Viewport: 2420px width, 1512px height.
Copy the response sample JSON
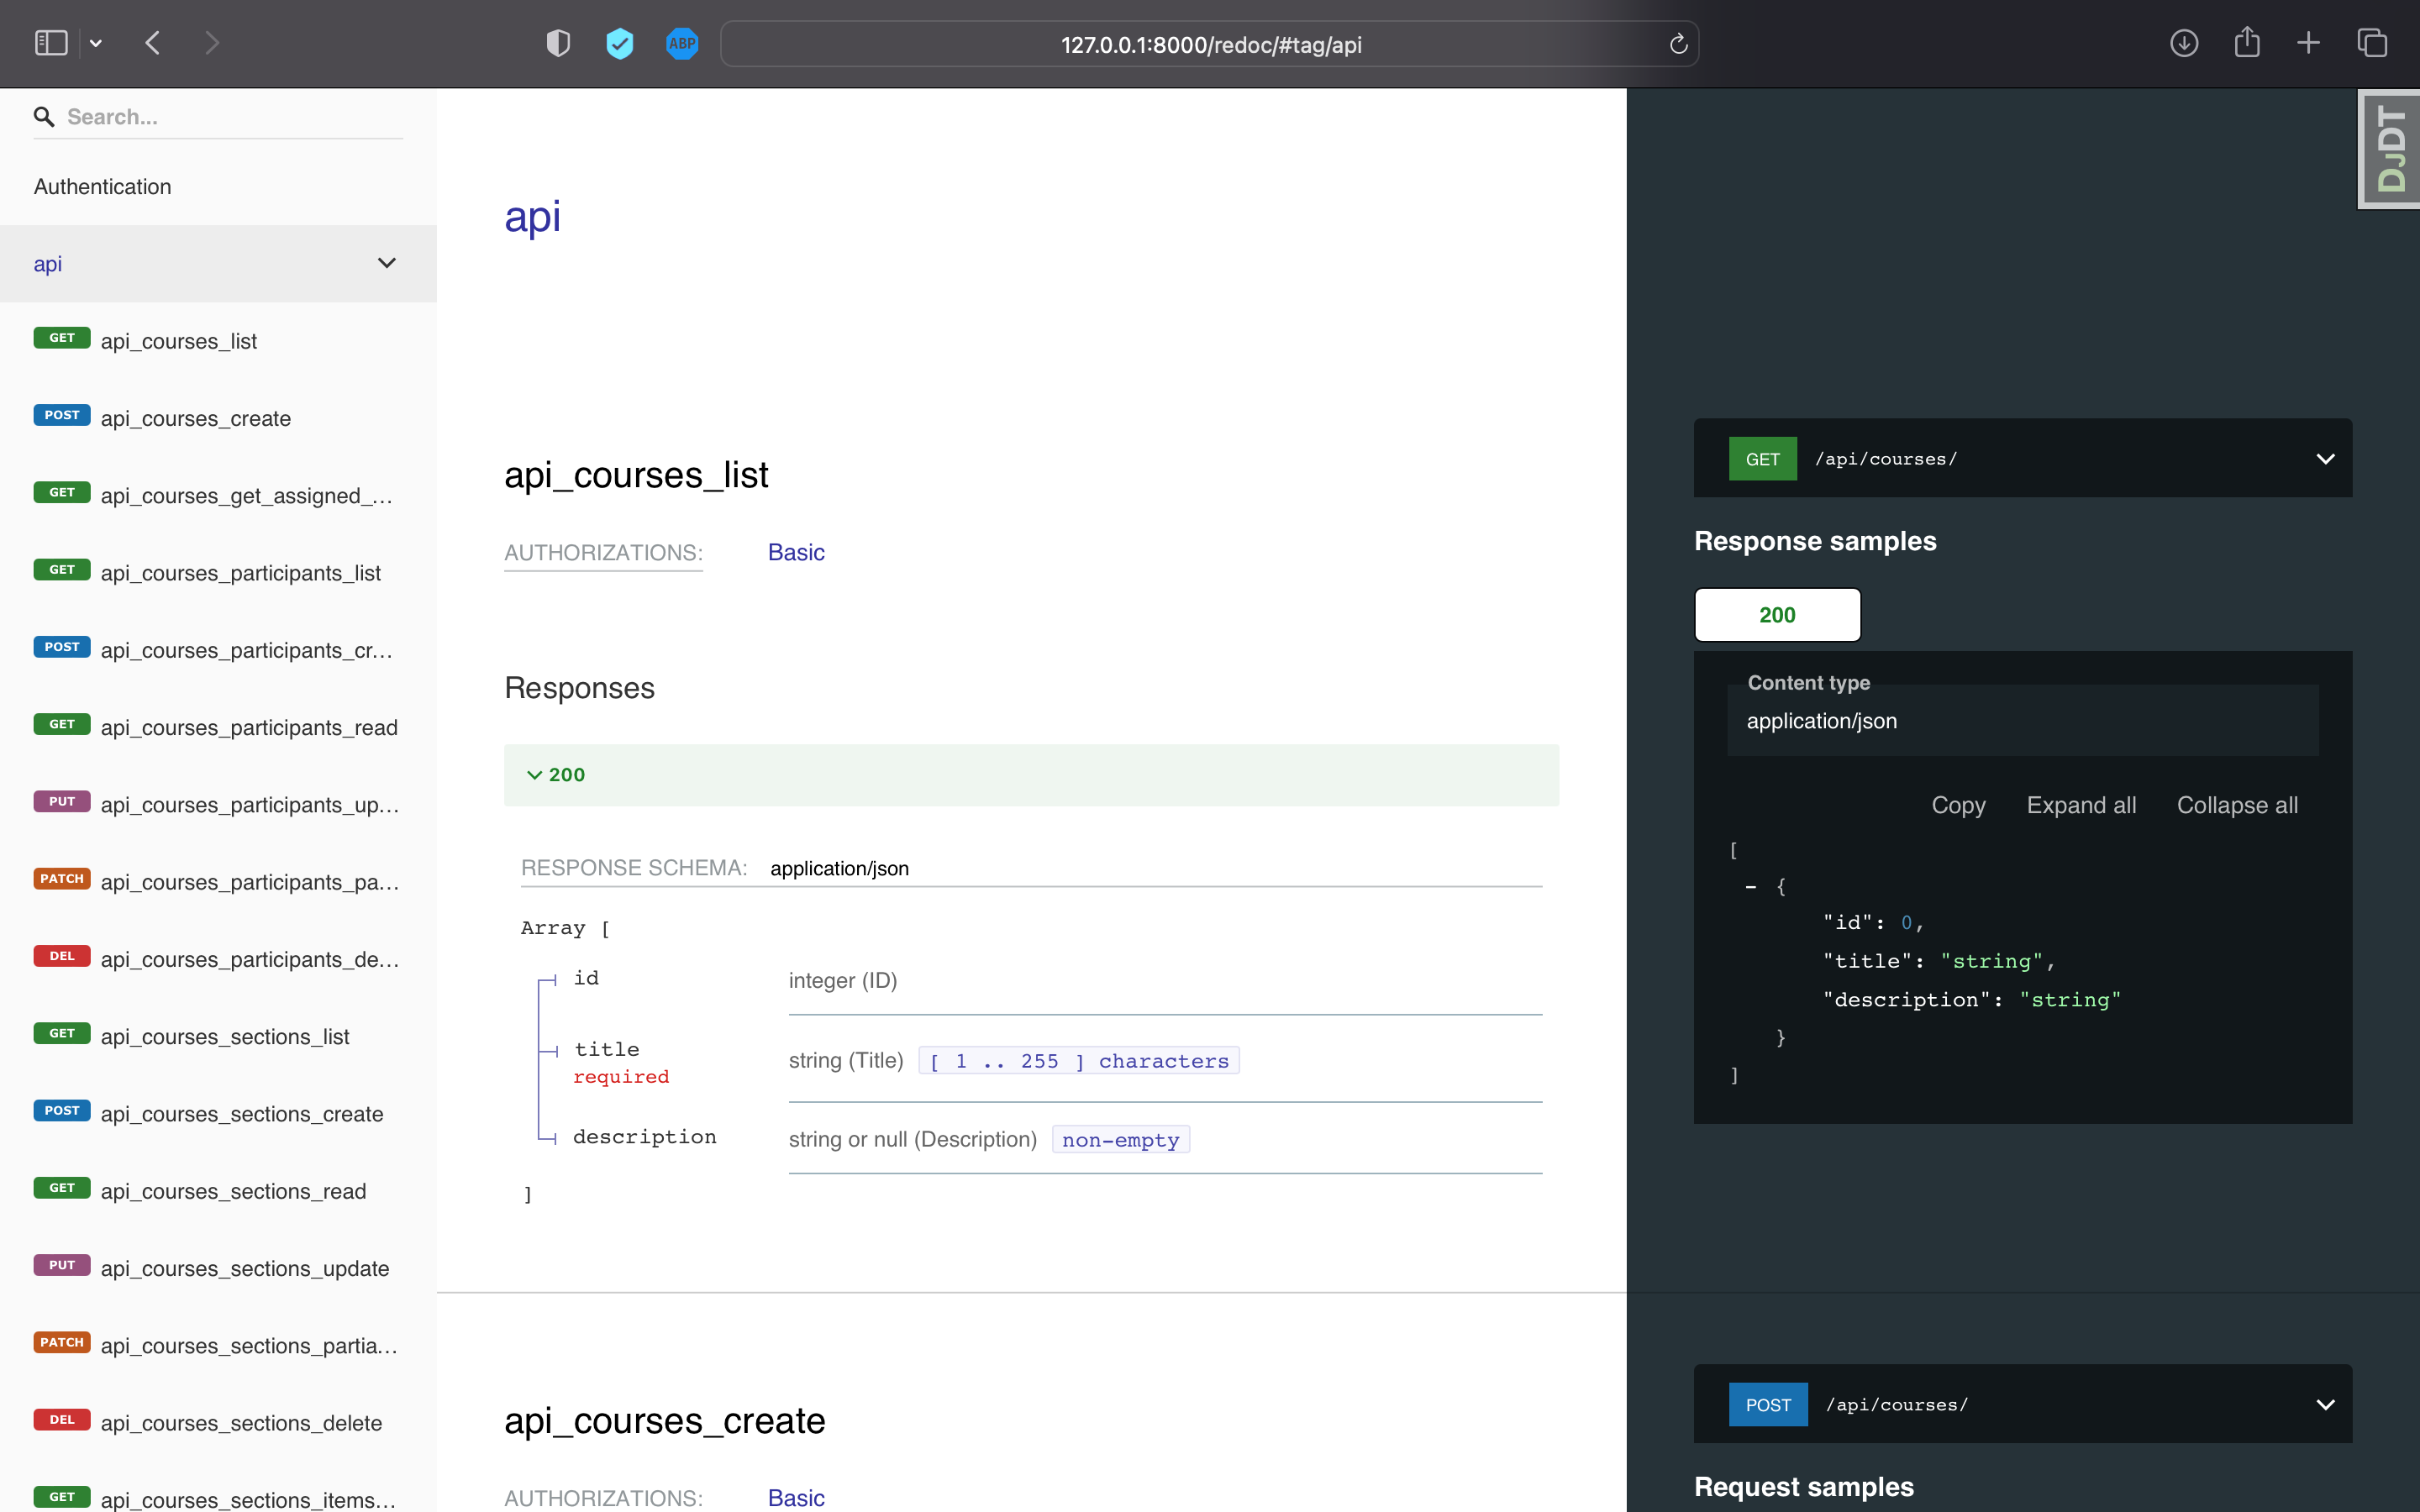(x=1958, y=805)
